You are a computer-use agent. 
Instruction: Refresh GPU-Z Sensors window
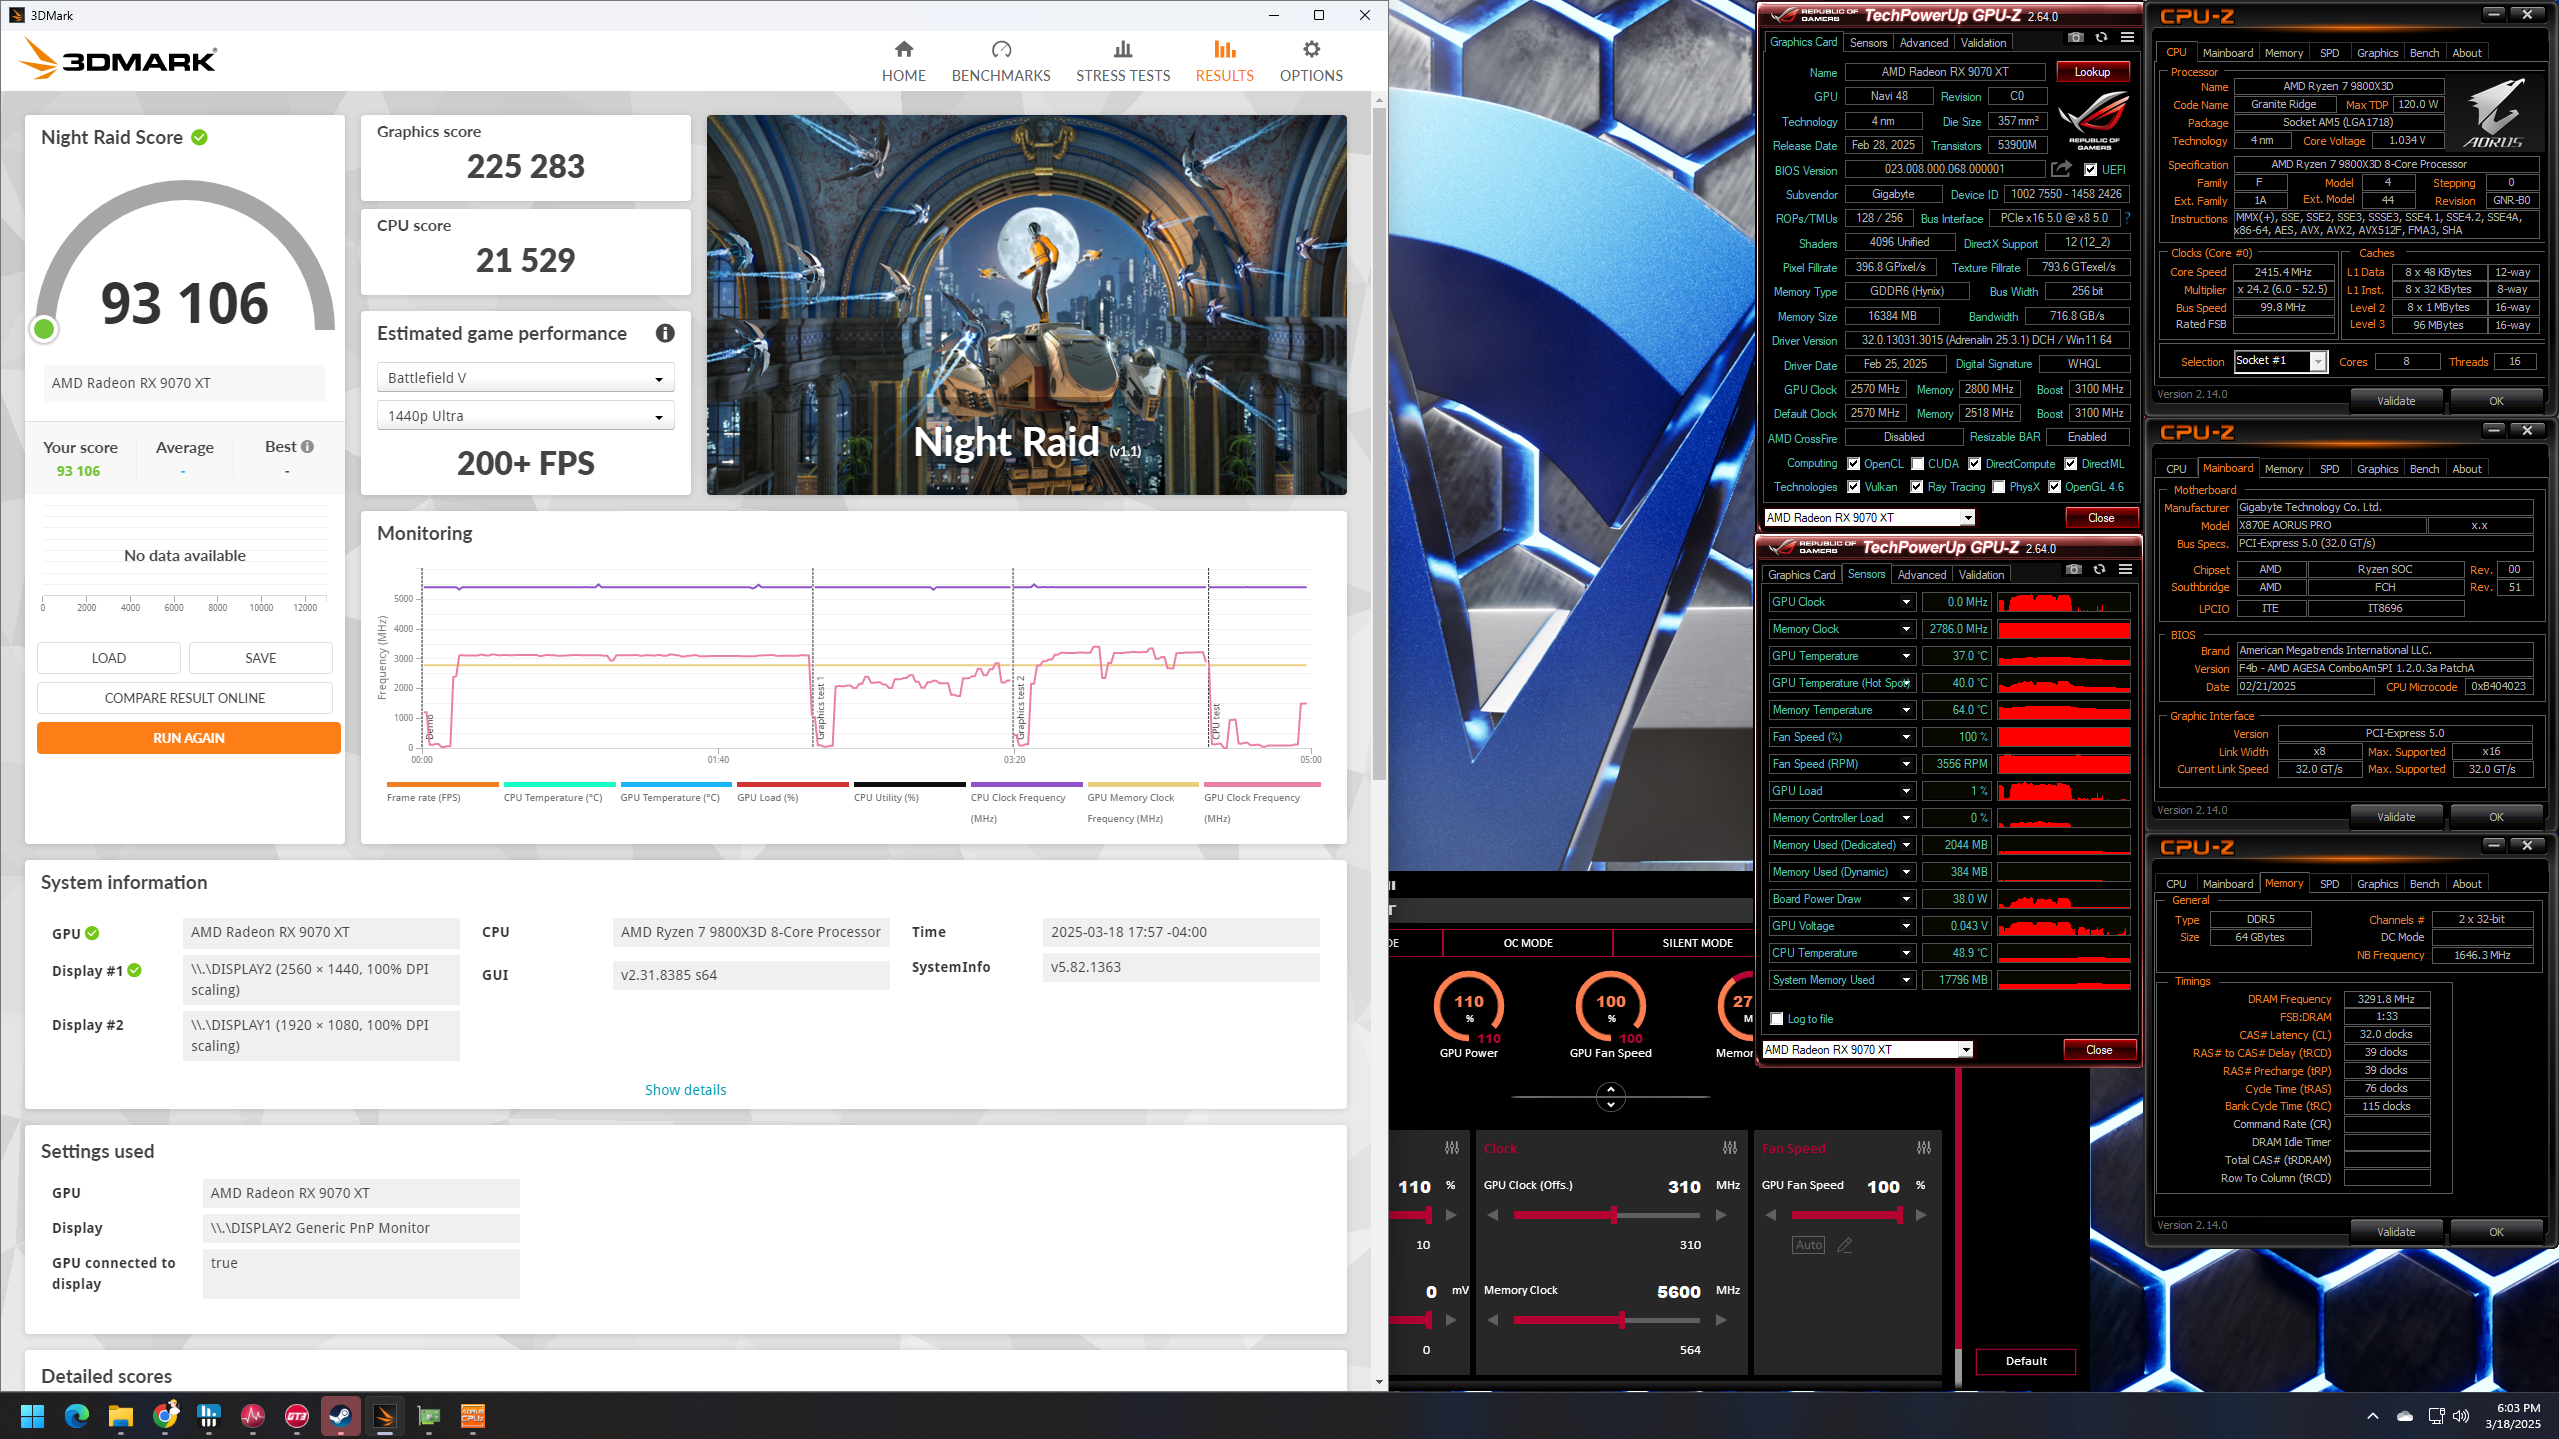pos(2099,570)
